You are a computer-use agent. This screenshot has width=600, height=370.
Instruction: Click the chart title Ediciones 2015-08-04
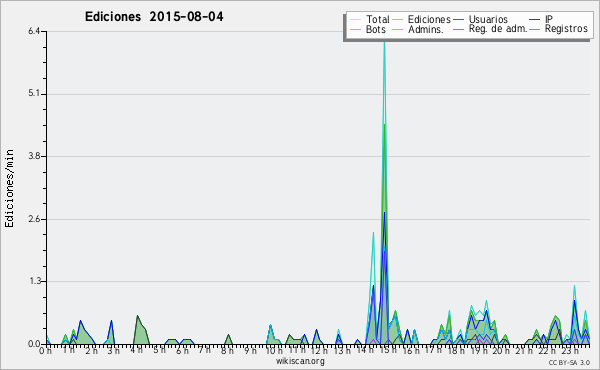click(x=154, y=17)
